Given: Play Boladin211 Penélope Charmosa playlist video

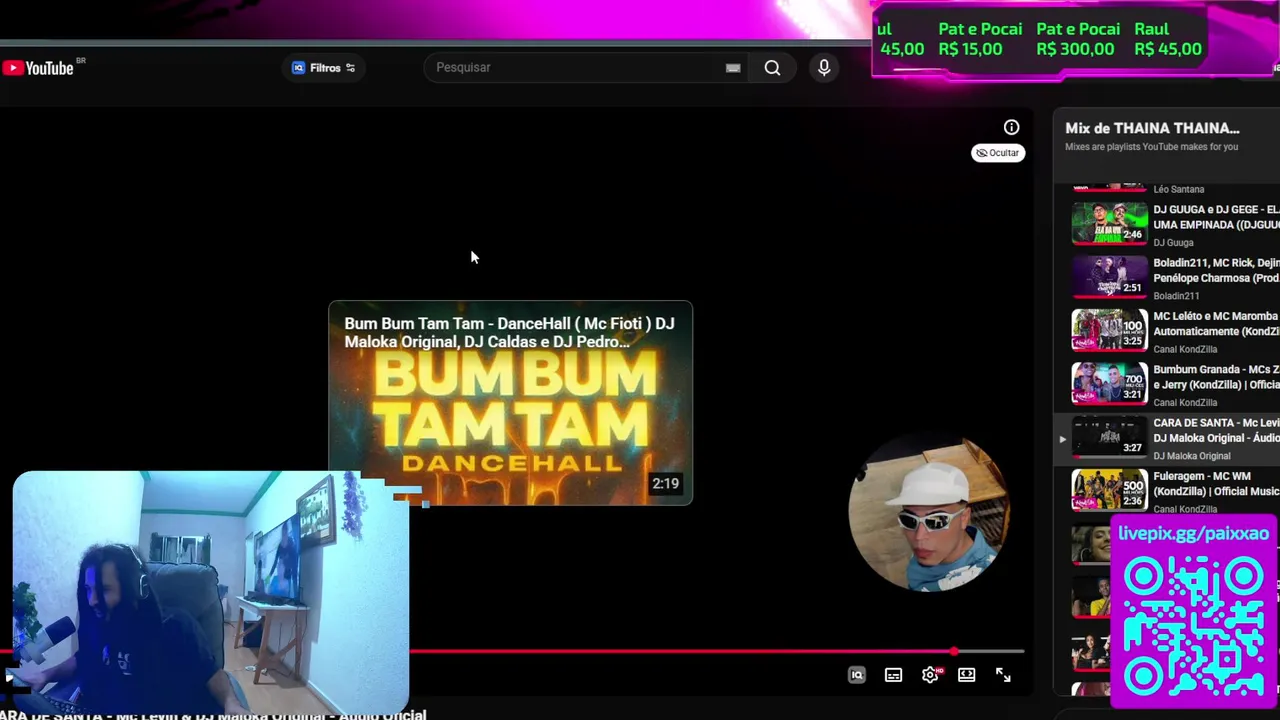Looking at the screenshot, I should [1175, 277].
